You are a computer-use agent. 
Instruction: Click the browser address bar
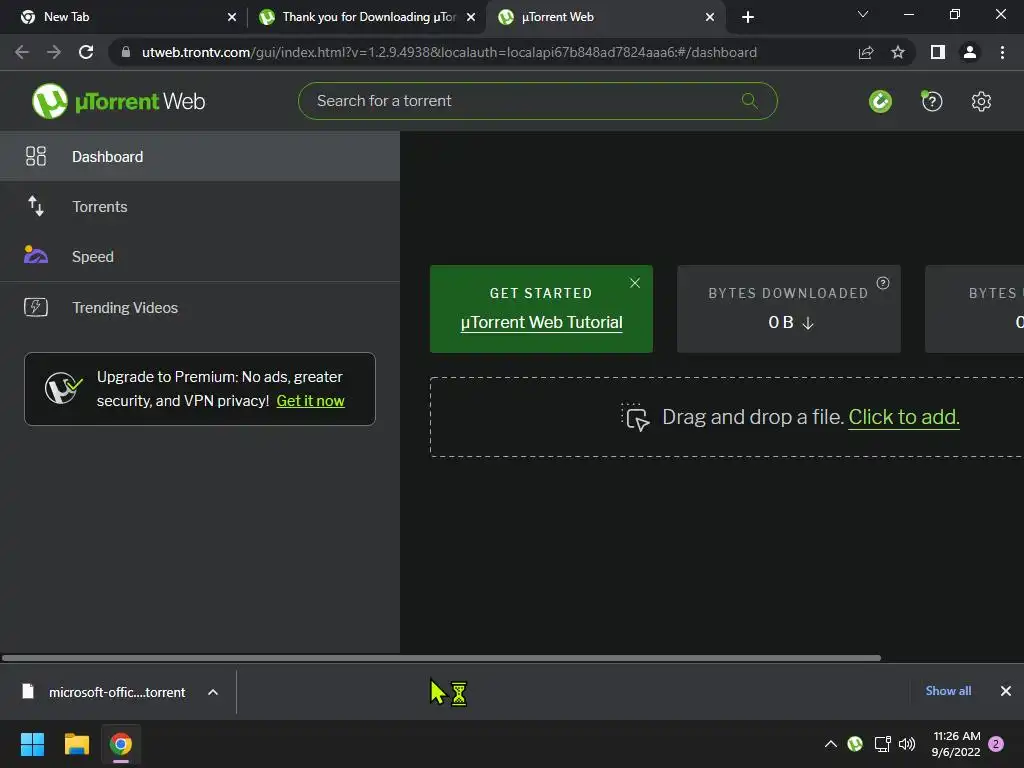449,52
